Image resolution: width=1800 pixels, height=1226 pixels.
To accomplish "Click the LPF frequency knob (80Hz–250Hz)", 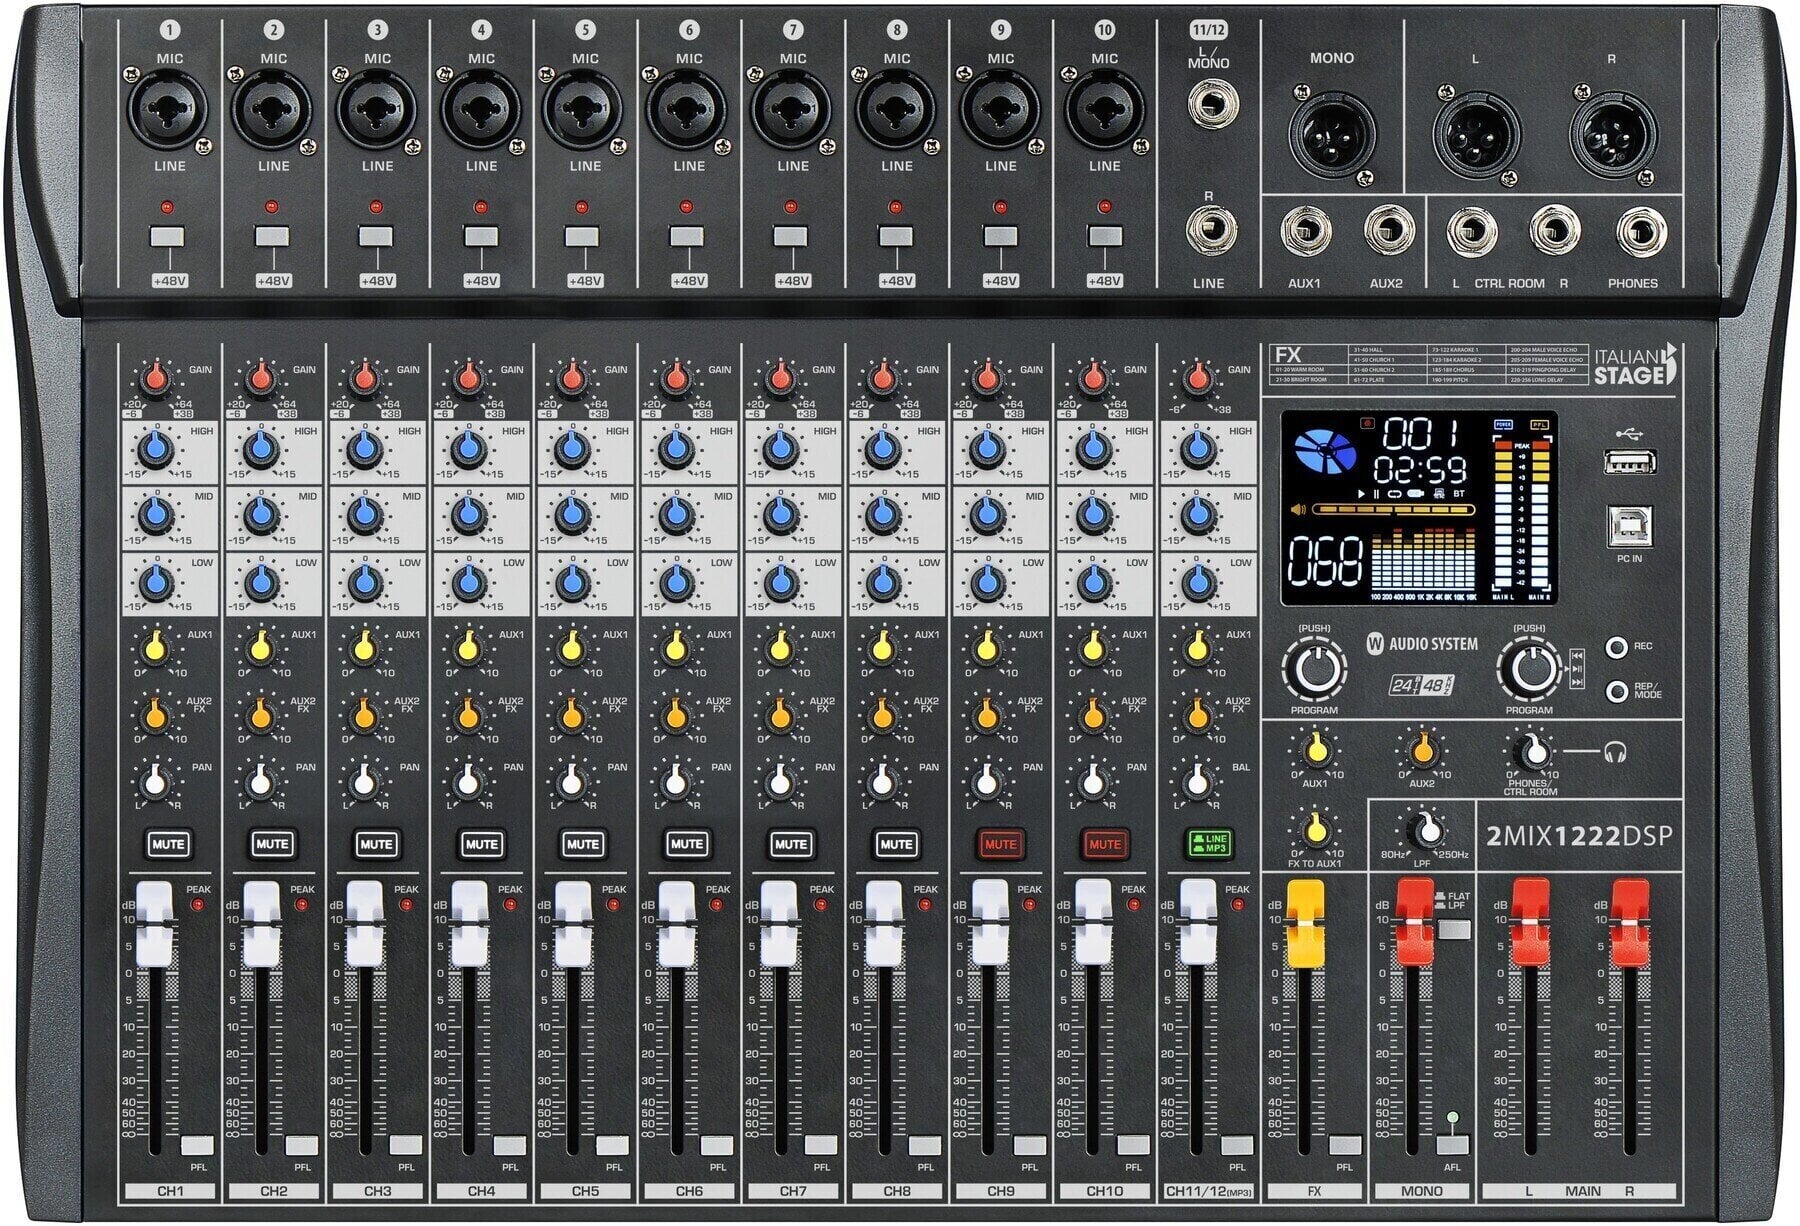I will 1426,829.
